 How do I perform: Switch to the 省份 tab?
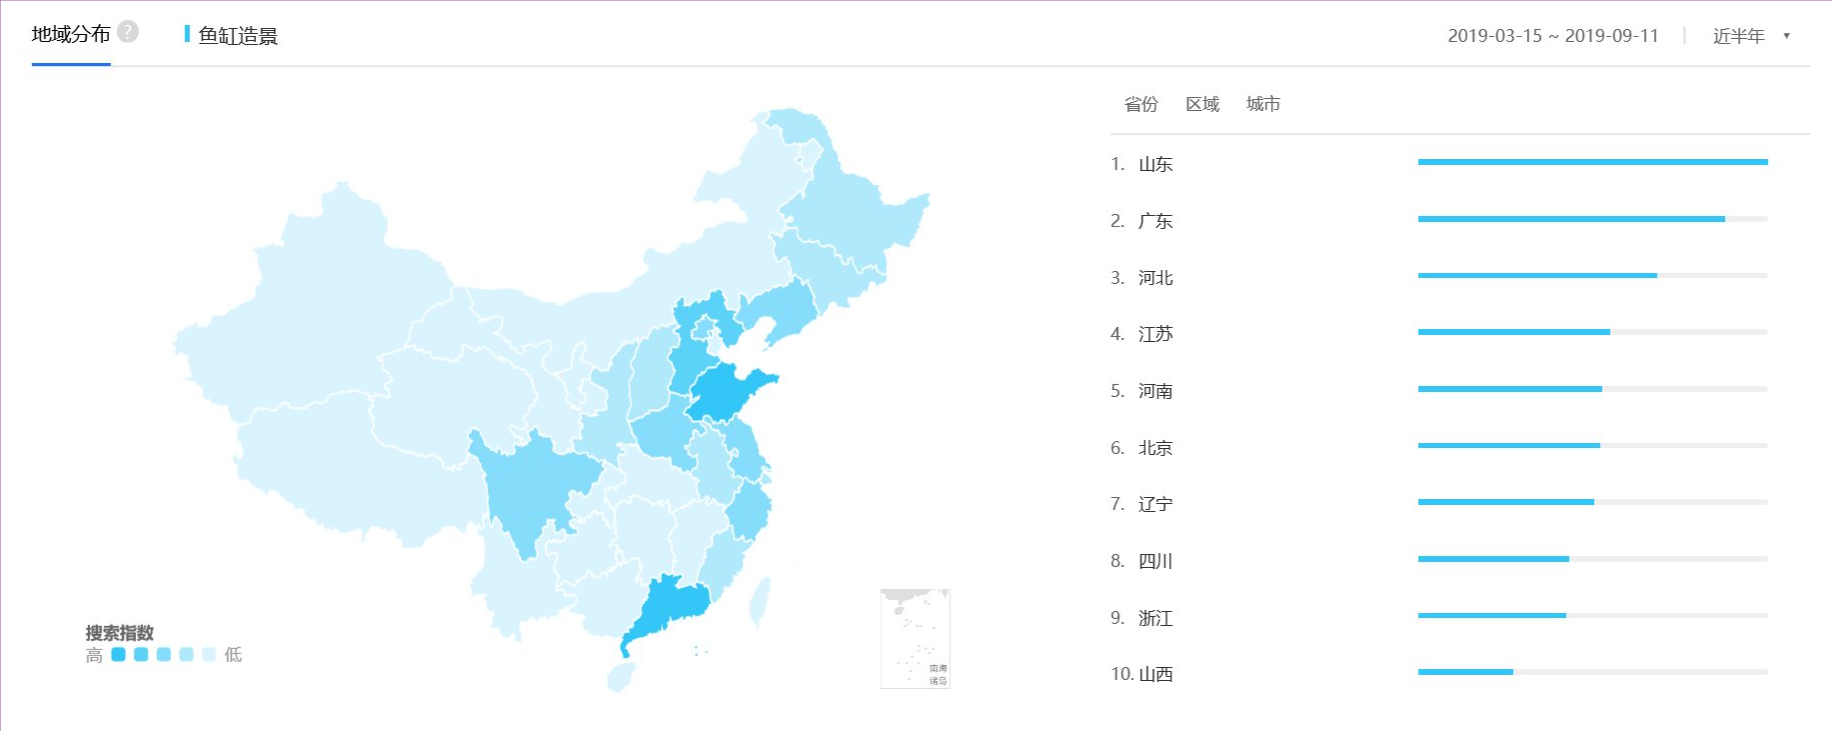[x=1141, y=104]
